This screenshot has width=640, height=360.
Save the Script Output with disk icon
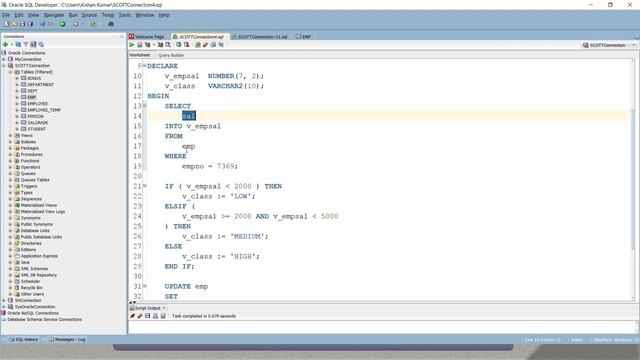click(148, 316)
